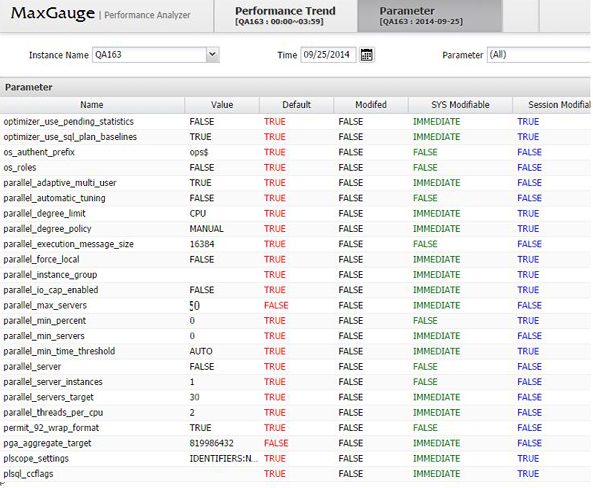Open the calendar date picker icon
The width and height of the screenshot is (593, 488).
[366, 55]
